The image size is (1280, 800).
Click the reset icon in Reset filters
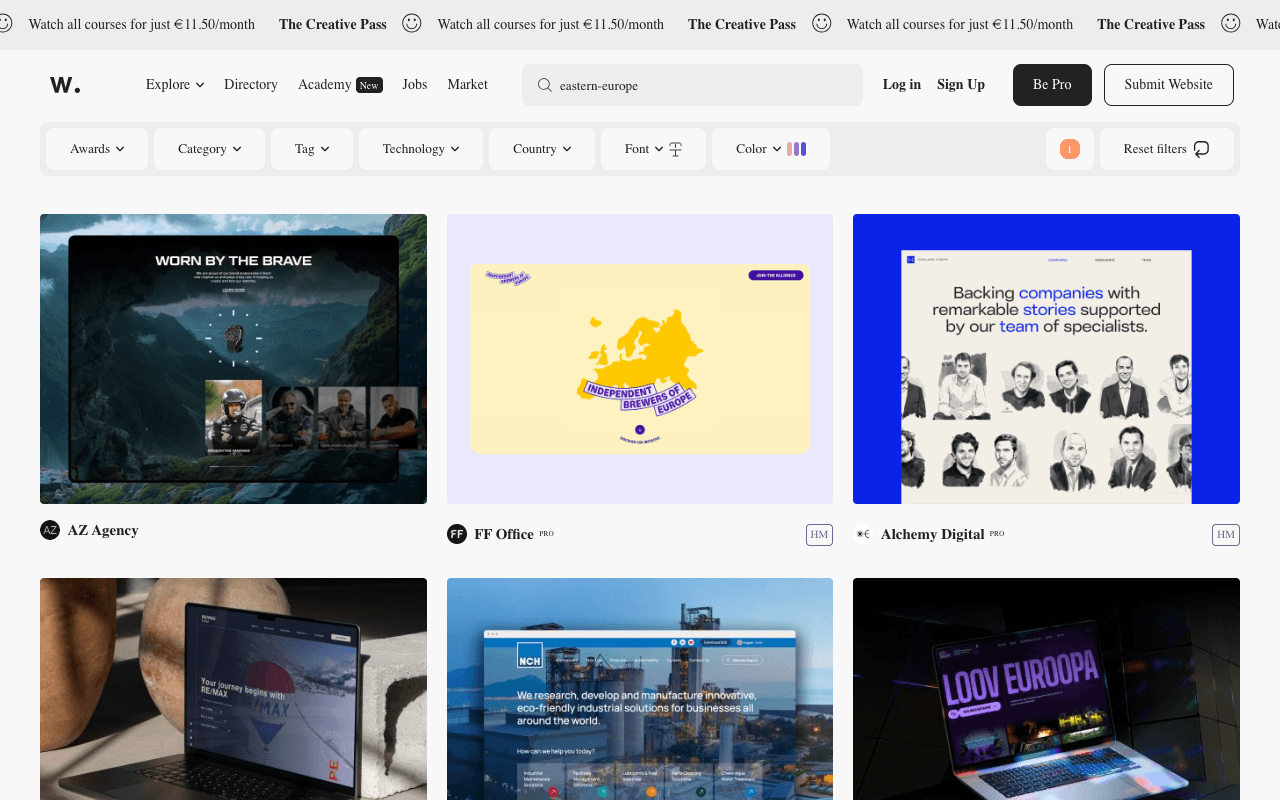click(x=1201, y=149)
